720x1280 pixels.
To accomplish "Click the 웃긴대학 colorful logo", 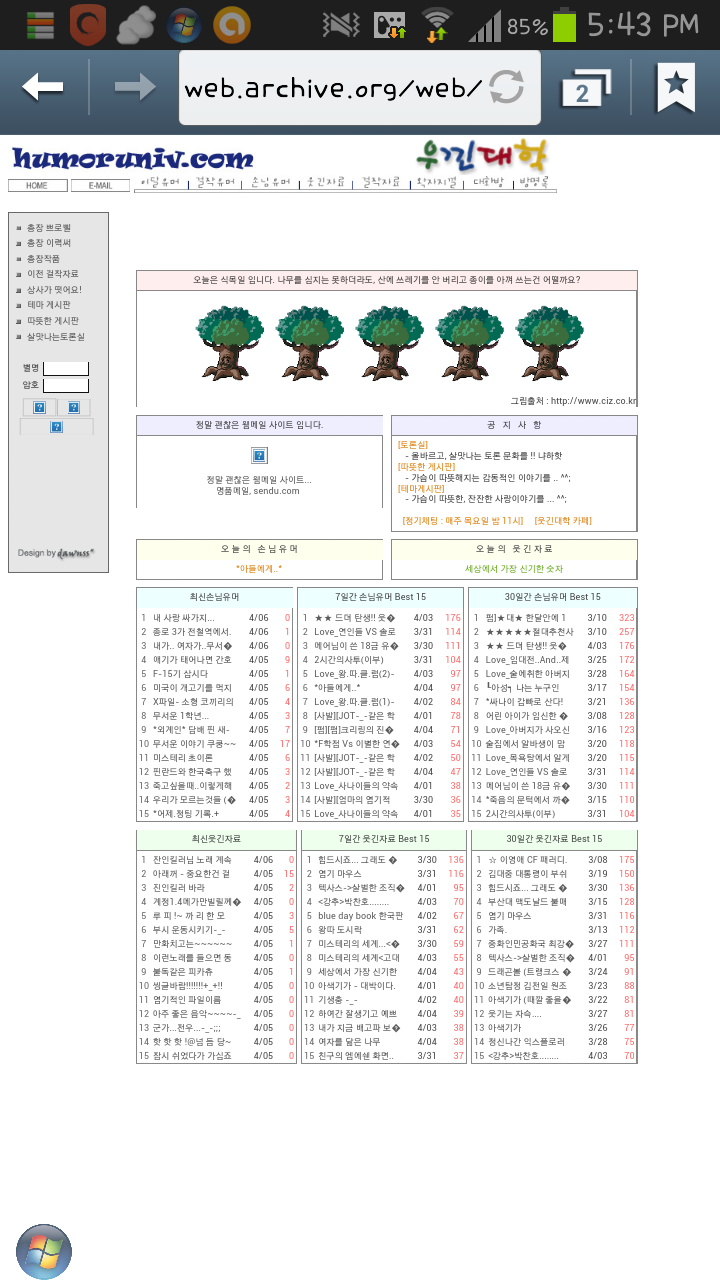I will (483, 156).
